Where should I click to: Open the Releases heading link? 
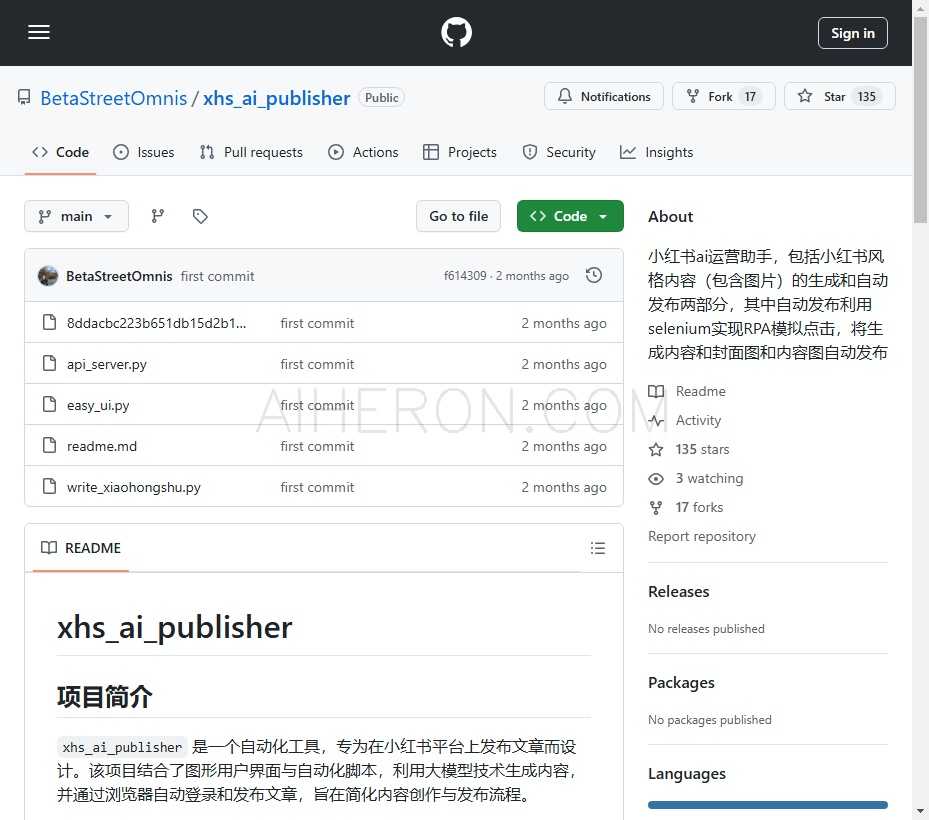678,591
